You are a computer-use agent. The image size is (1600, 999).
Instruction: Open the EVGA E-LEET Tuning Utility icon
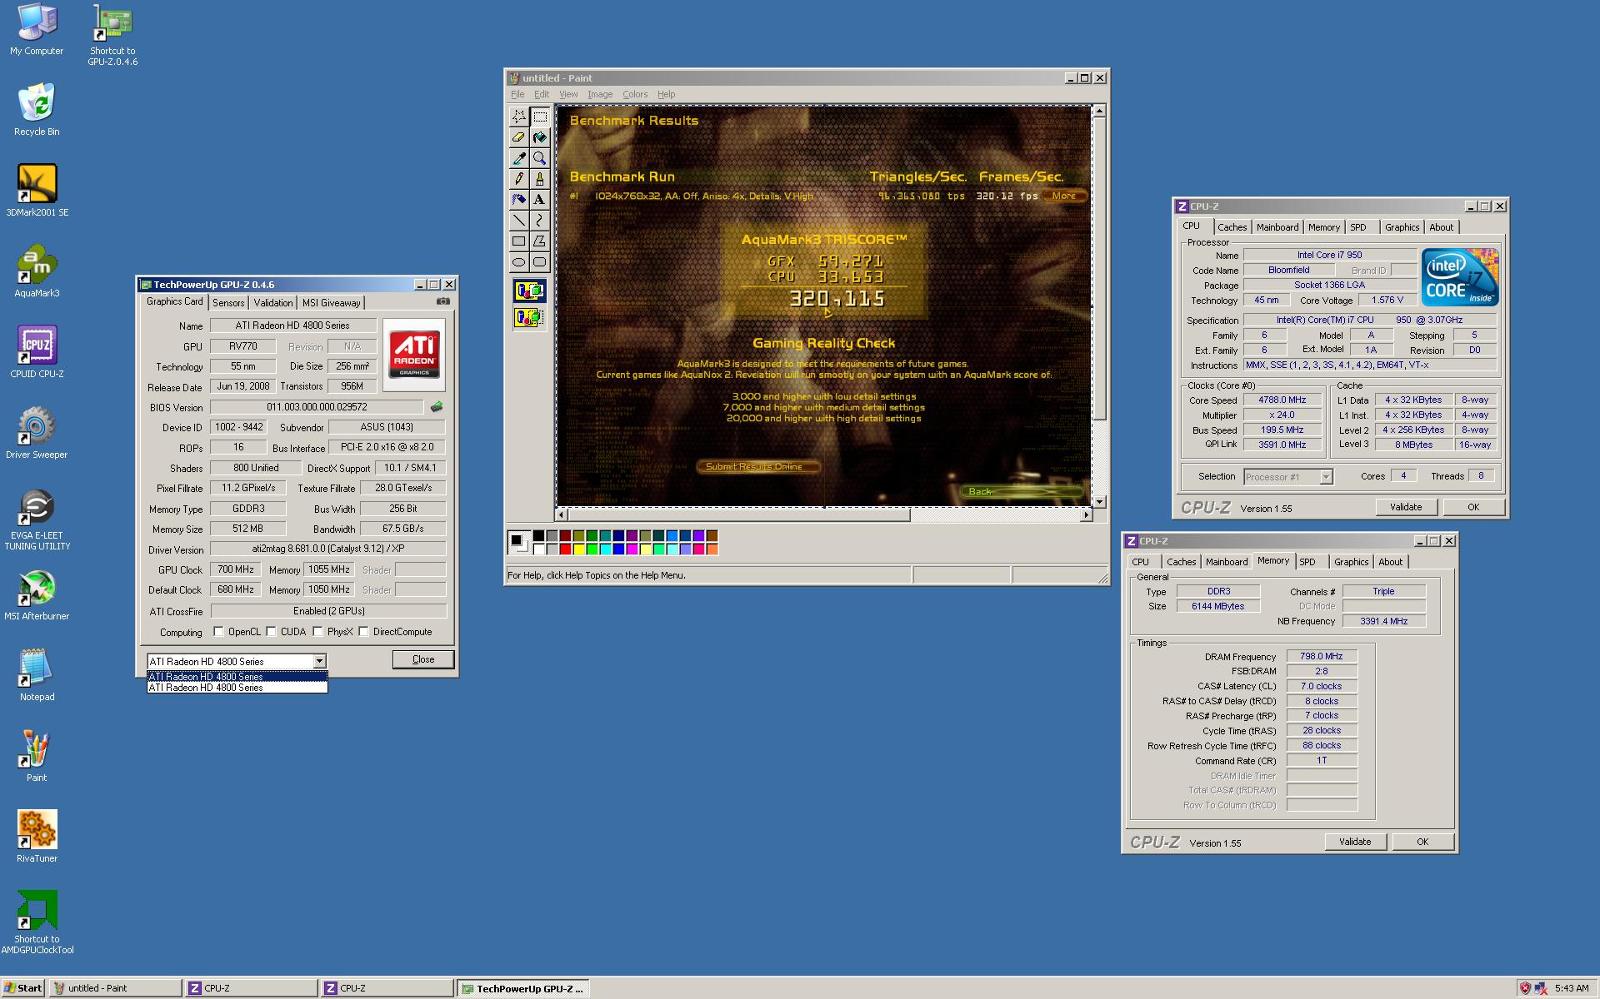[36, 520]
